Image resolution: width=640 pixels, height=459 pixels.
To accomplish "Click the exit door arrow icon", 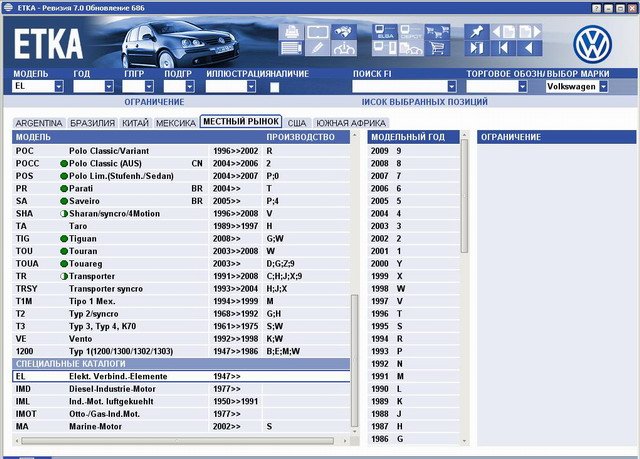I will pos(476,48).
